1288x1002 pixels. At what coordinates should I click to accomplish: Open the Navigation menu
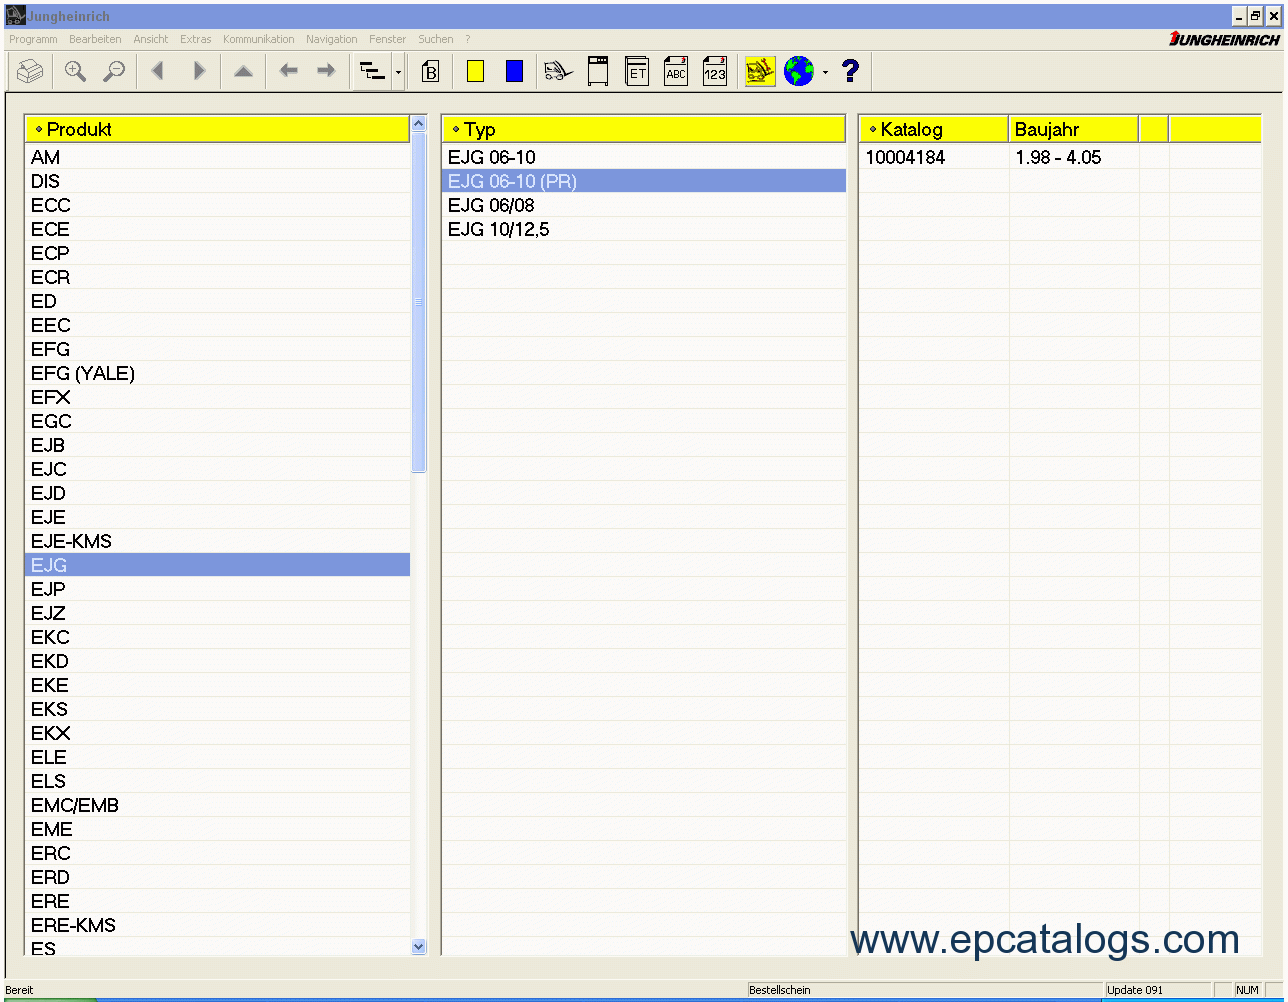tap(332, 39)
